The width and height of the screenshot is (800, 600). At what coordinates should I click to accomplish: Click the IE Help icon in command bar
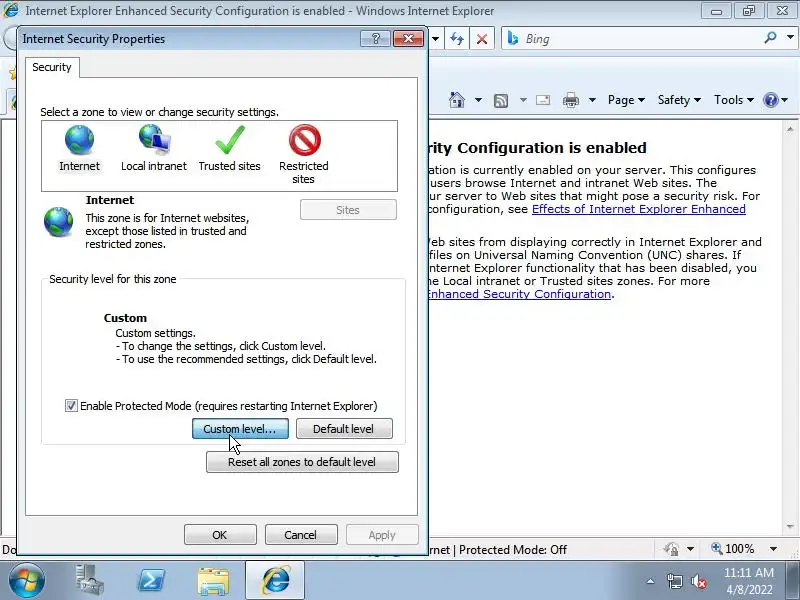770,100
